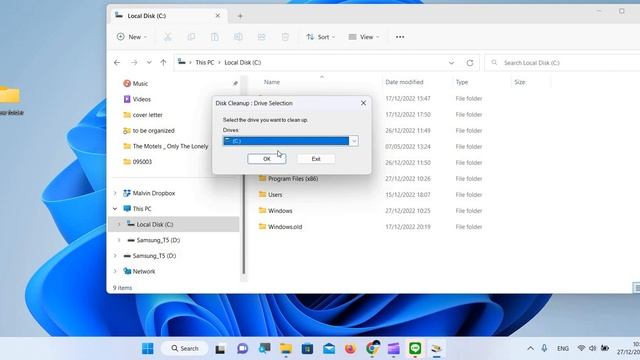The height and width of the screenshot is (360, 640).
Task: Open File Explorer from the taskbar
Action: pos(286,349)
